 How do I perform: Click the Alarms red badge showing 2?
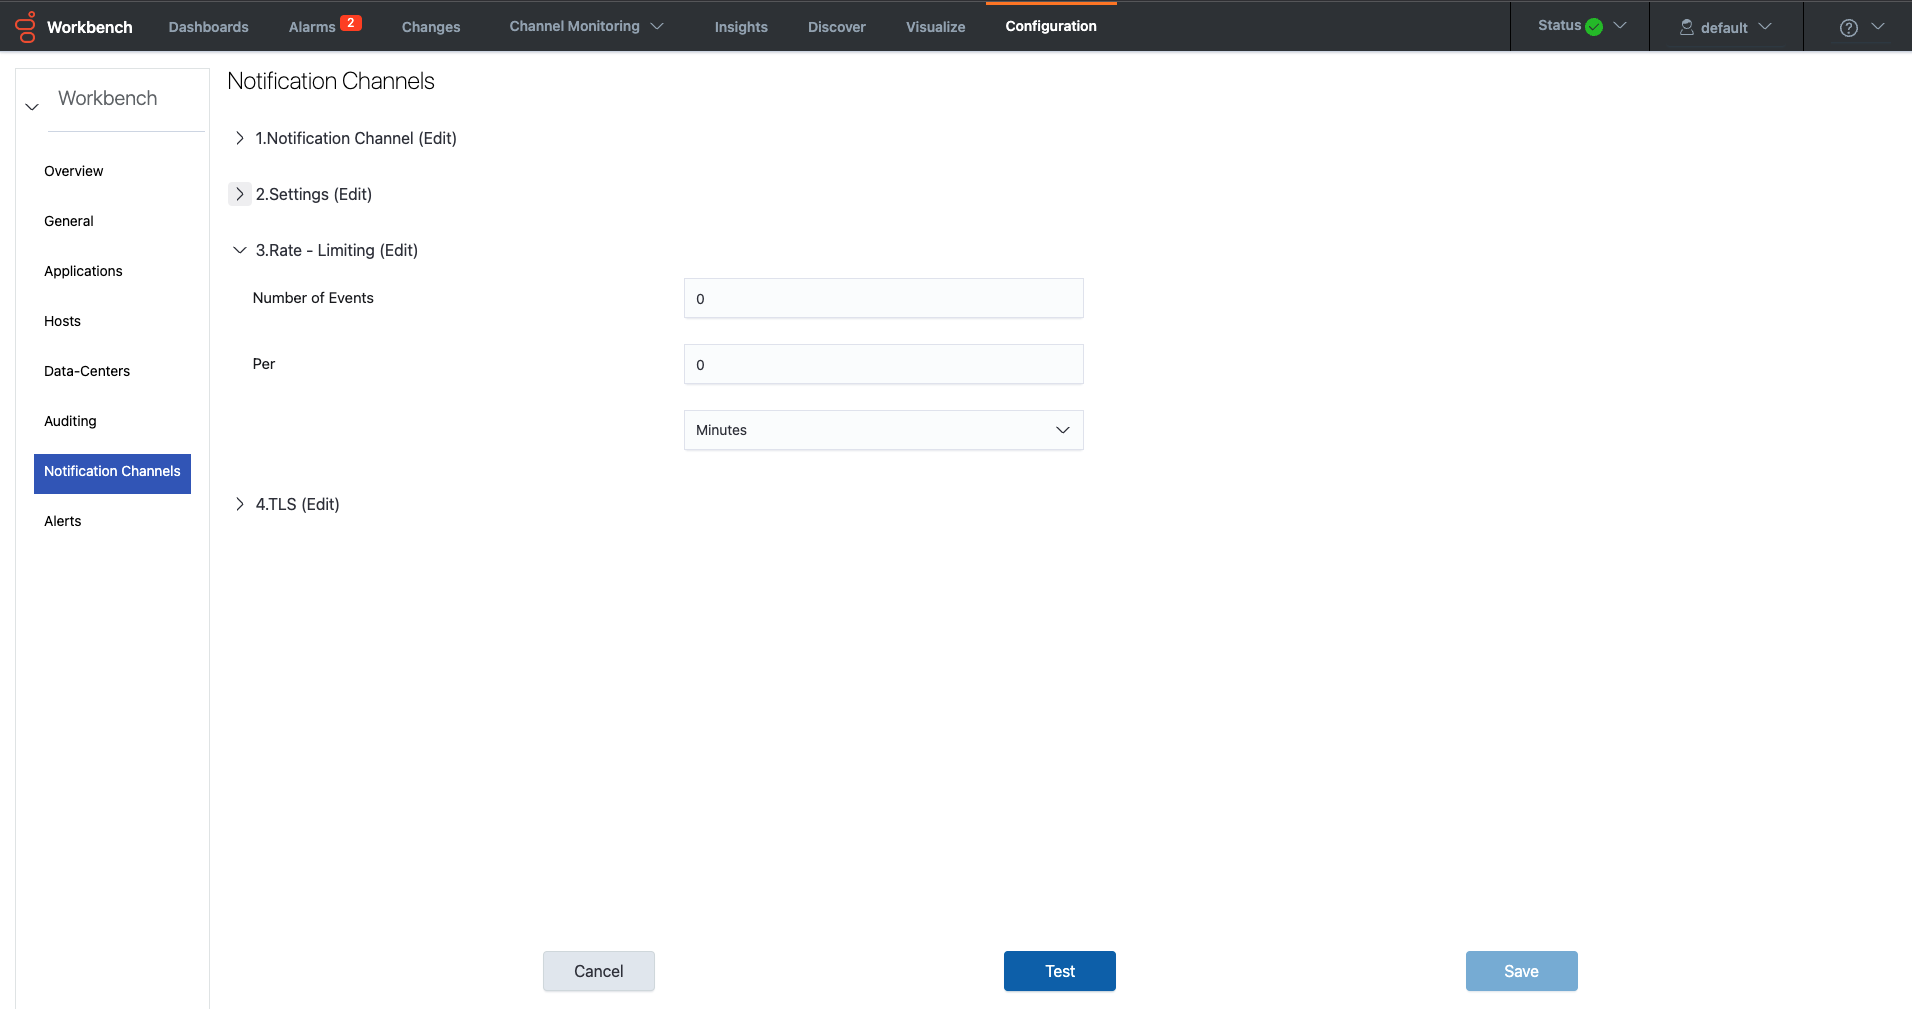(x=351, y=20)
